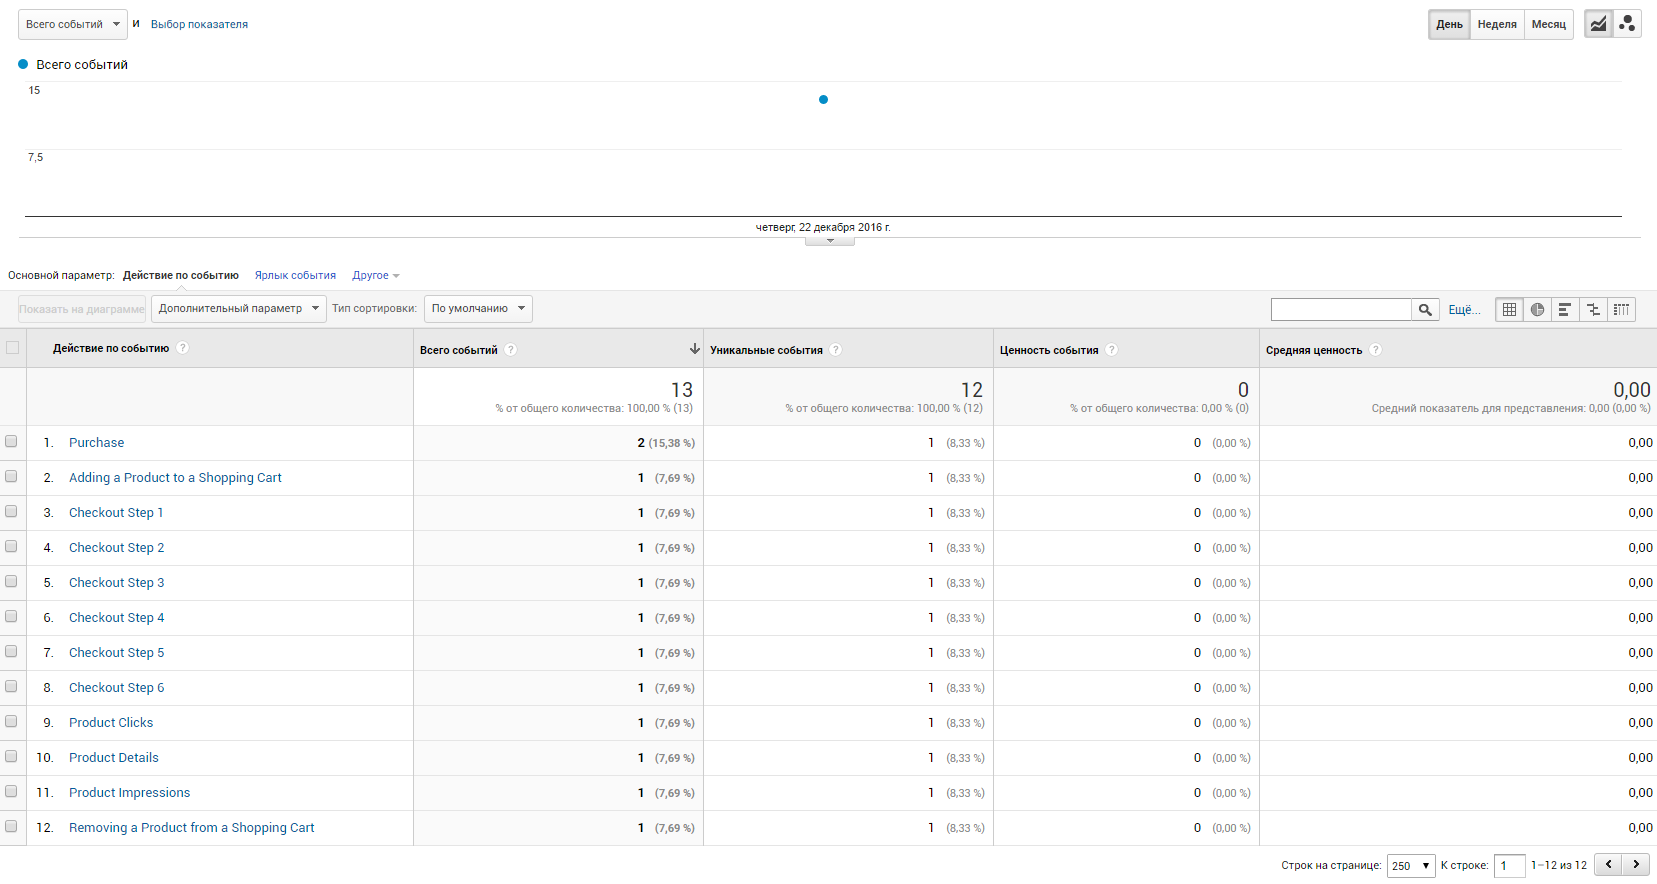Open the Purchase event action
The height and width of the screenshot is (884, 1657).
click(96, 442)
